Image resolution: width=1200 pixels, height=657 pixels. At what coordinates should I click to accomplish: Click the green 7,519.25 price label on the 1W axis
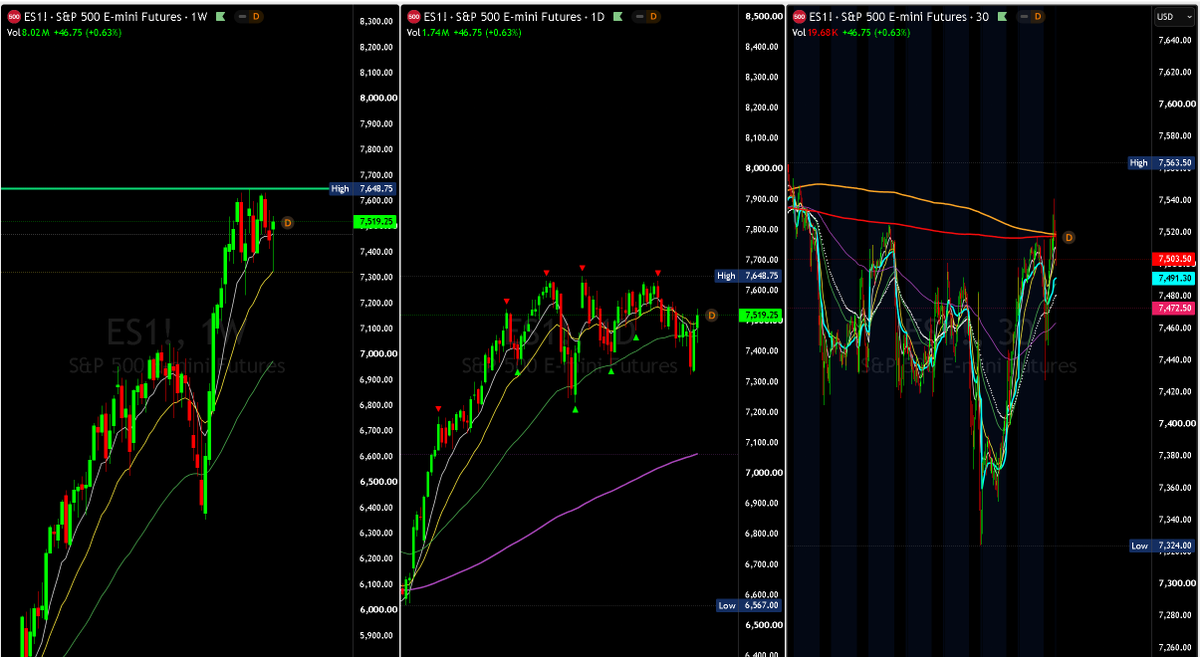[x=375, y=222]
